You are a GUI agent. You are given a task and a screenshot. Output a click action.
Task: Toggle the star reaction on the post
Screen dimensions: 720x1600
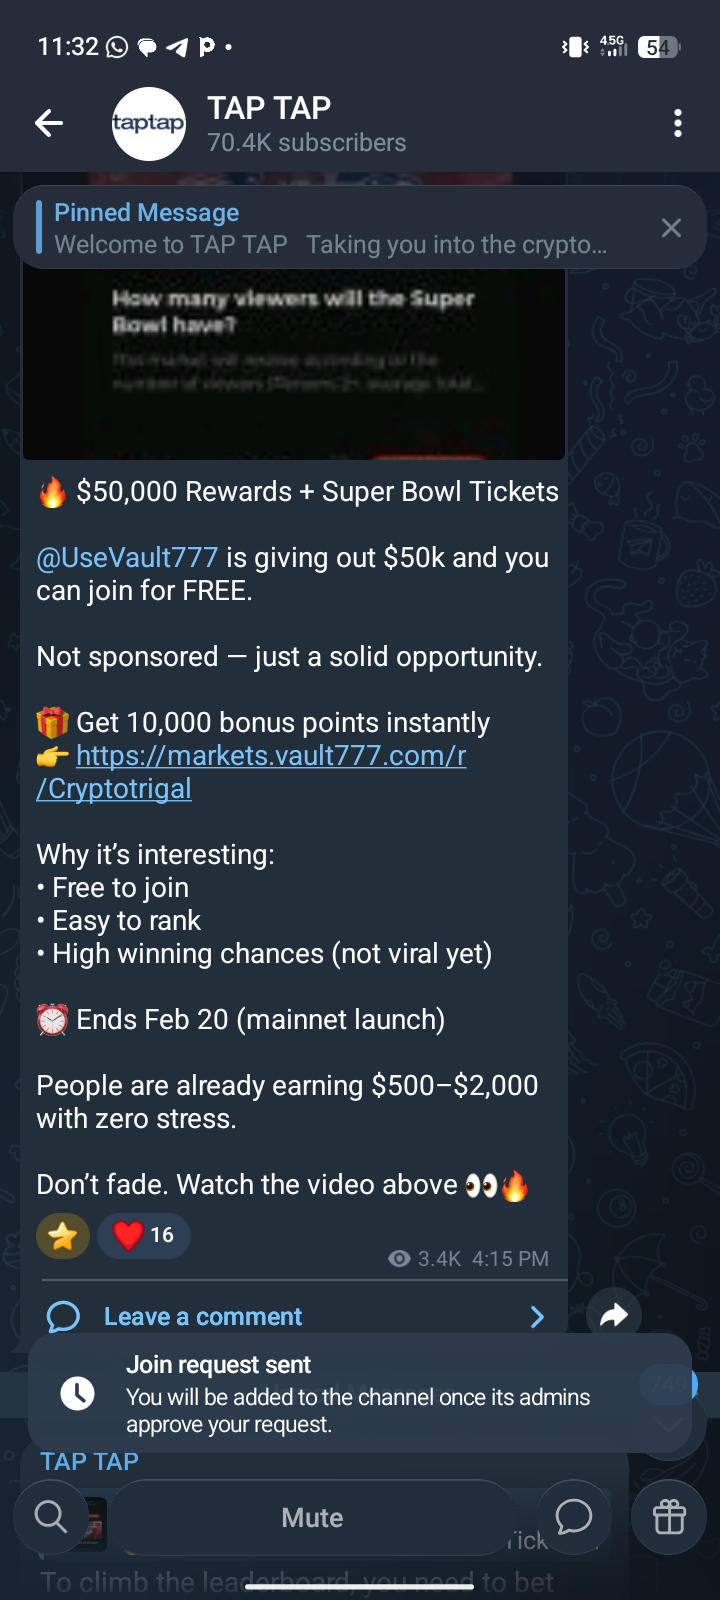coord(63,1236)
